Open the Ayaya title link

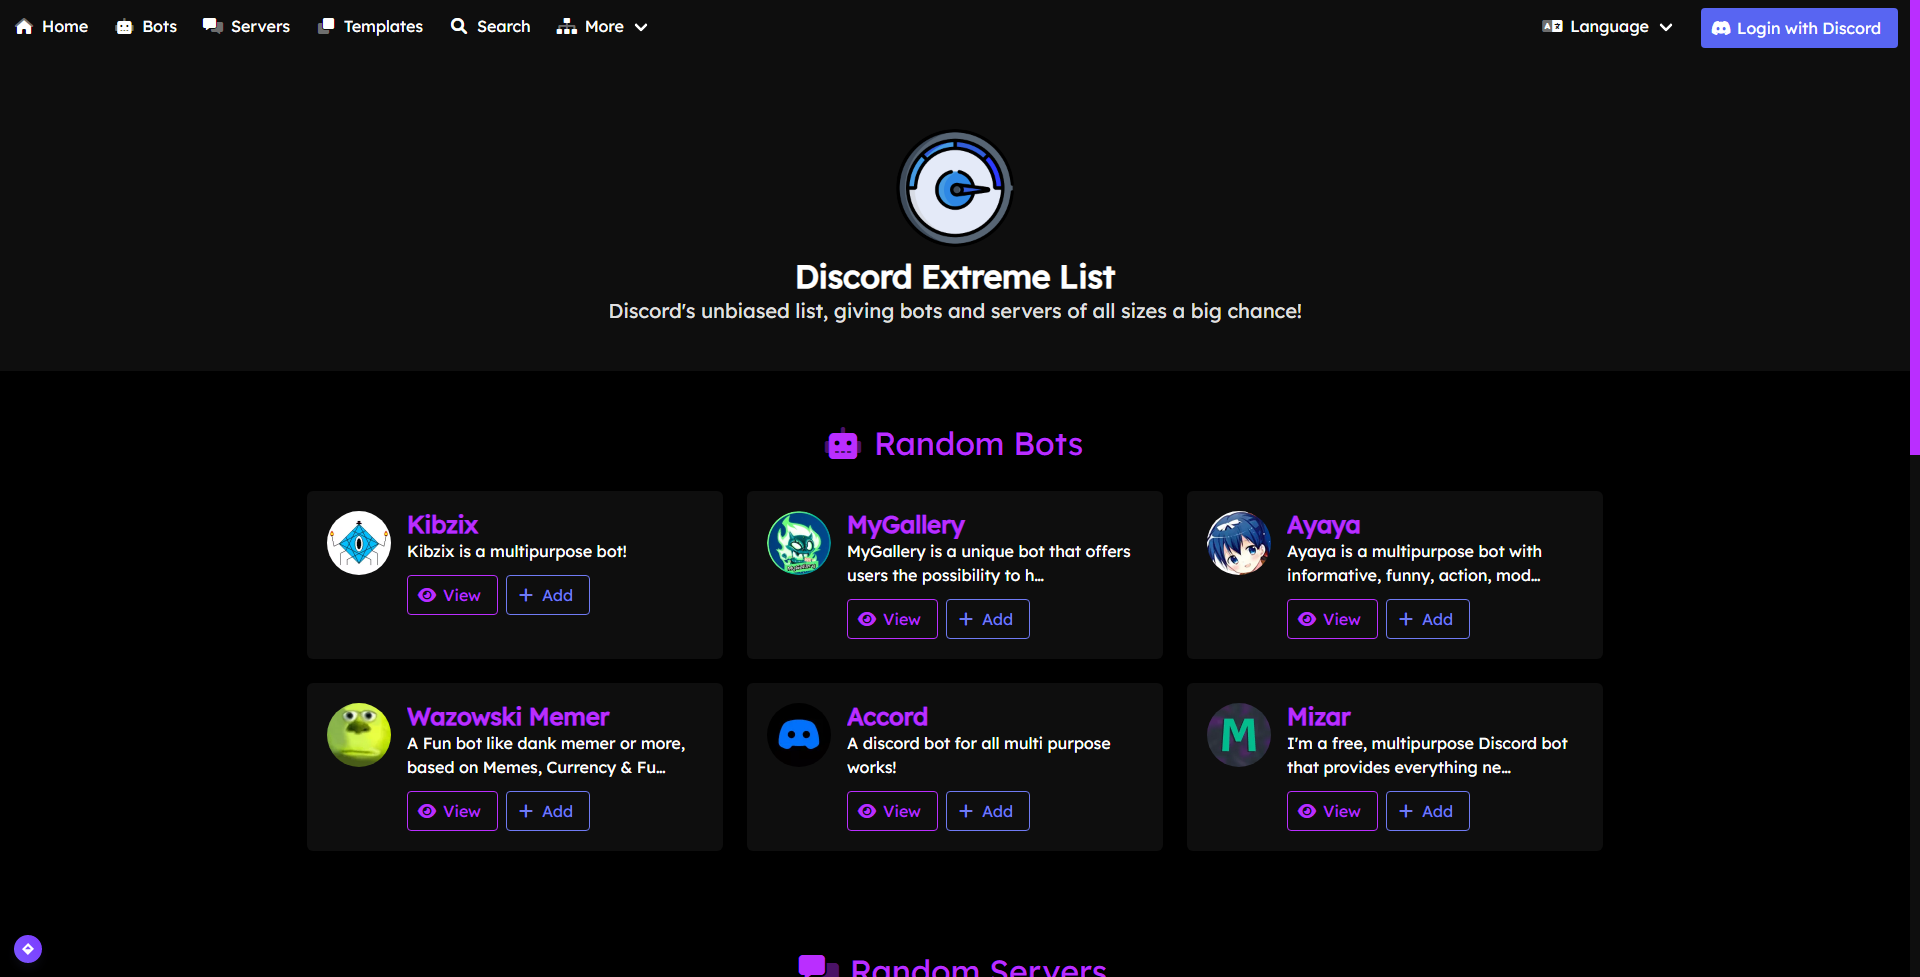(x=1323, y=525)
